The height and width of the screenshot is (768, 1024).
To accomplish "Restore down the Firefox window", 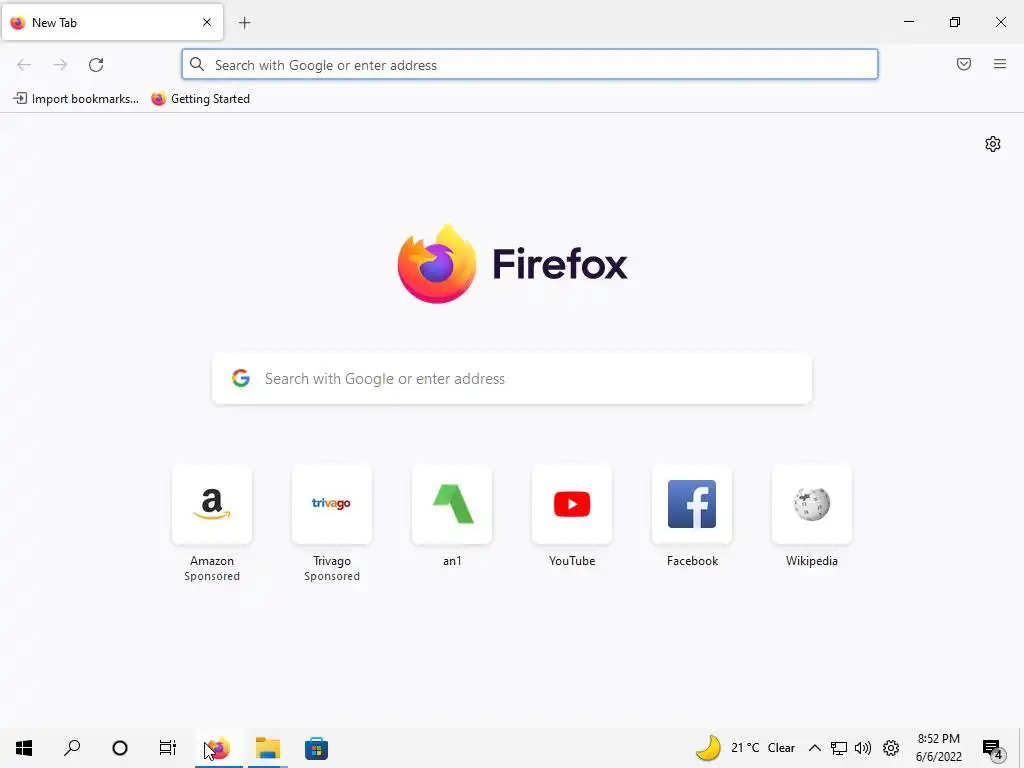I will click(955, 22).
